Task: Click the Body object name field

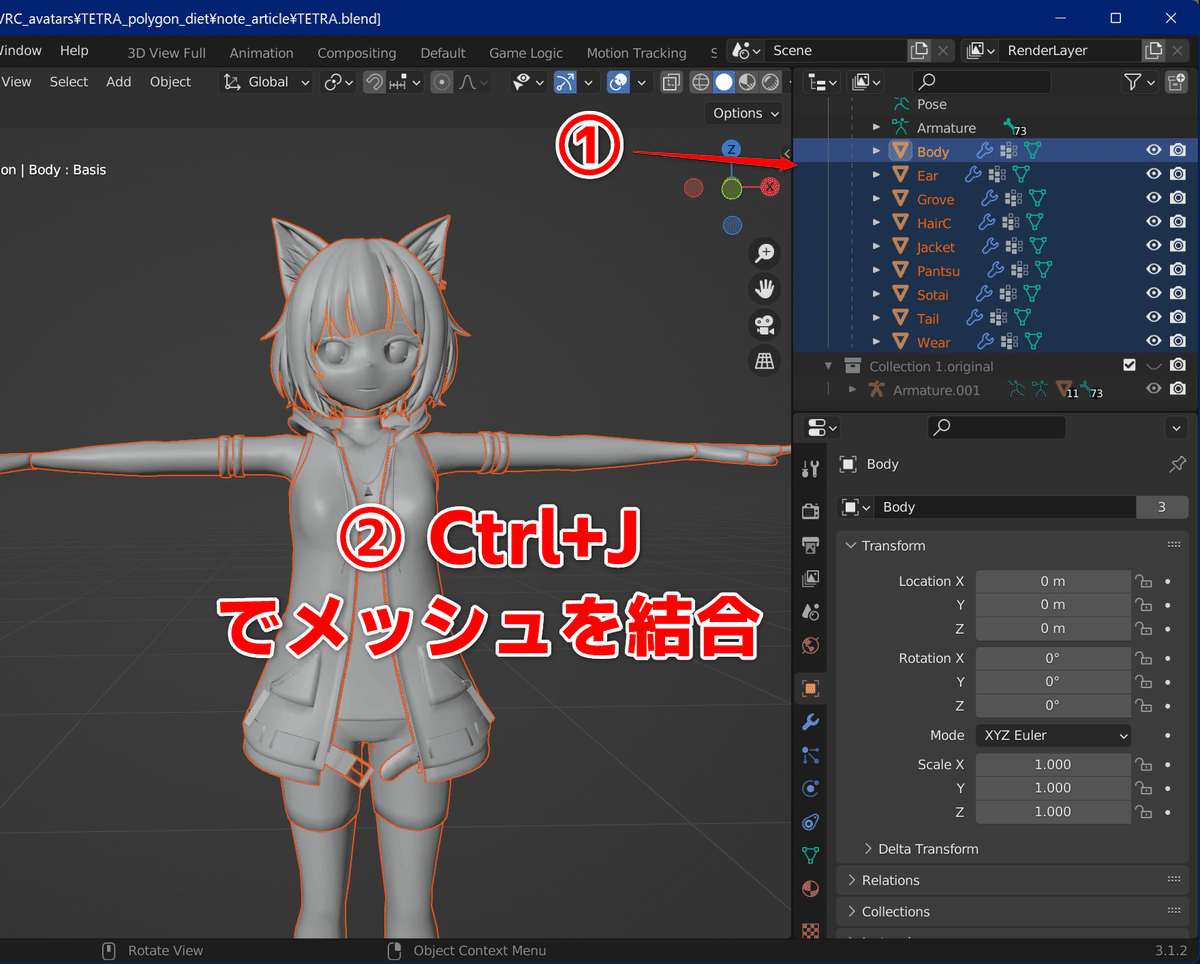Action: coord(1006,507)
